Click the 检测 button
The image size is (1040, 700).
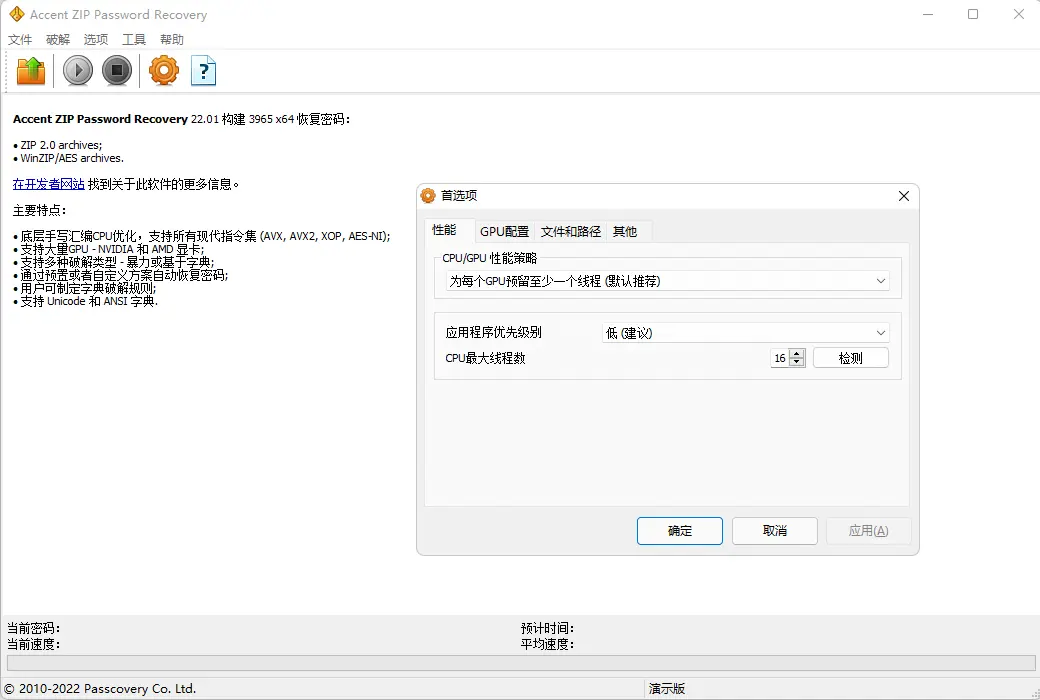click(851, 358)
